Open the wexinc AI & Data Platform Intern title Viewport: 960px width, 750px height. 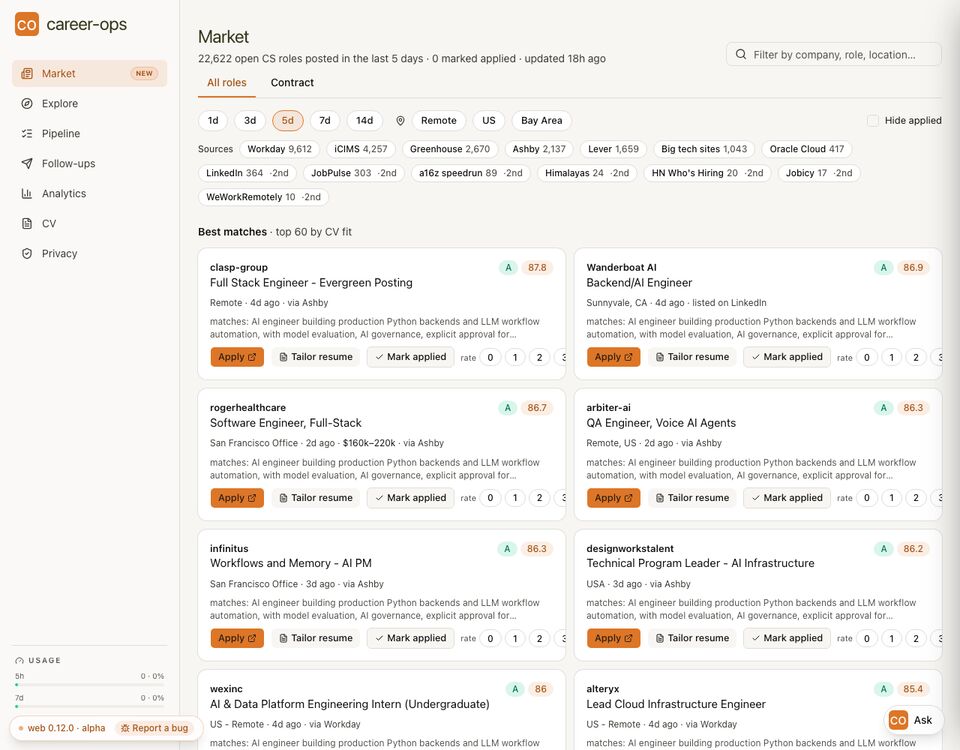coord(350,704)
